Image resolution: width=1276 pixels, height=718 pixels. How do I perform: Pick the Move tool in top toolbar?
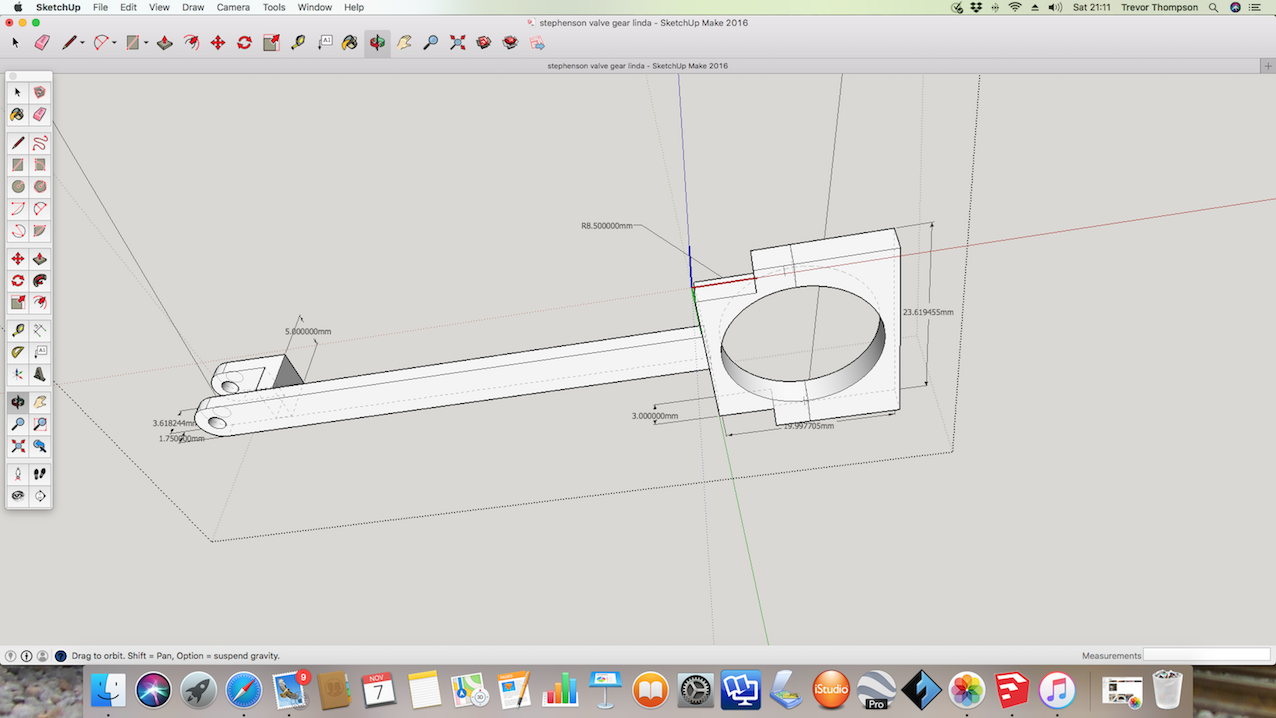pyautogui.click(x=218, y=43)
